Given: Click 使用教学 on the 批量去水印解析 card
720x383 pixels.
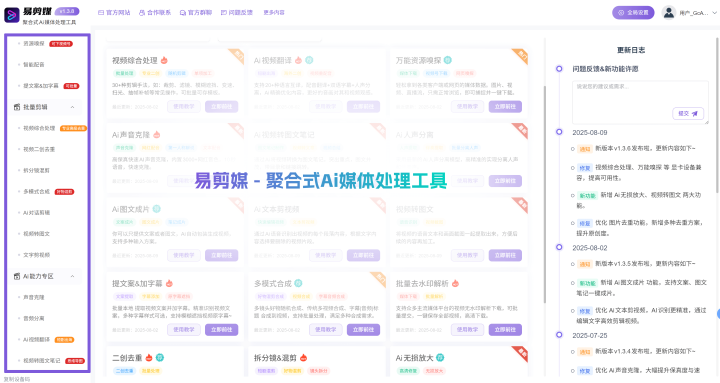Looking at the screenshot, I should coord(467,330).
